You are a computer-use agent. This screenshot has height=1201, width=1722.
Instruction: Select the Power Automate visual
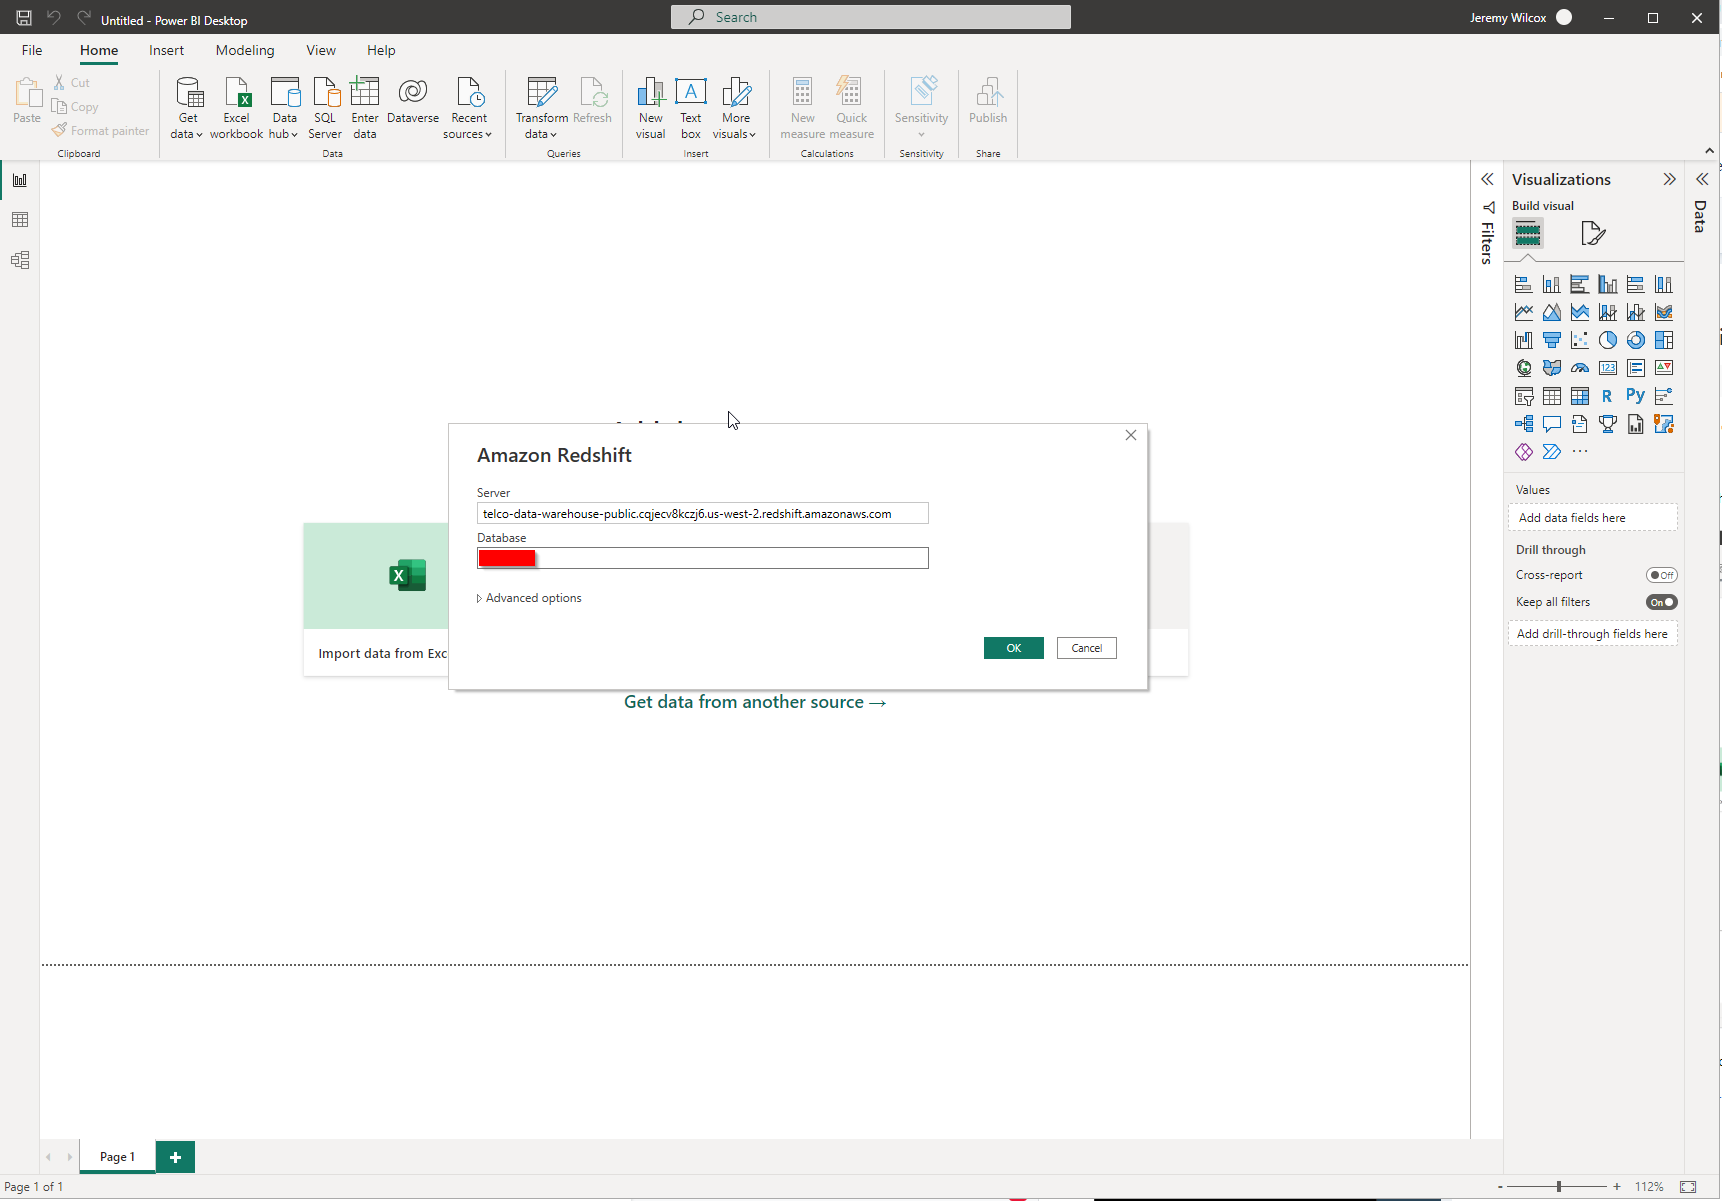coord(1551,452)
